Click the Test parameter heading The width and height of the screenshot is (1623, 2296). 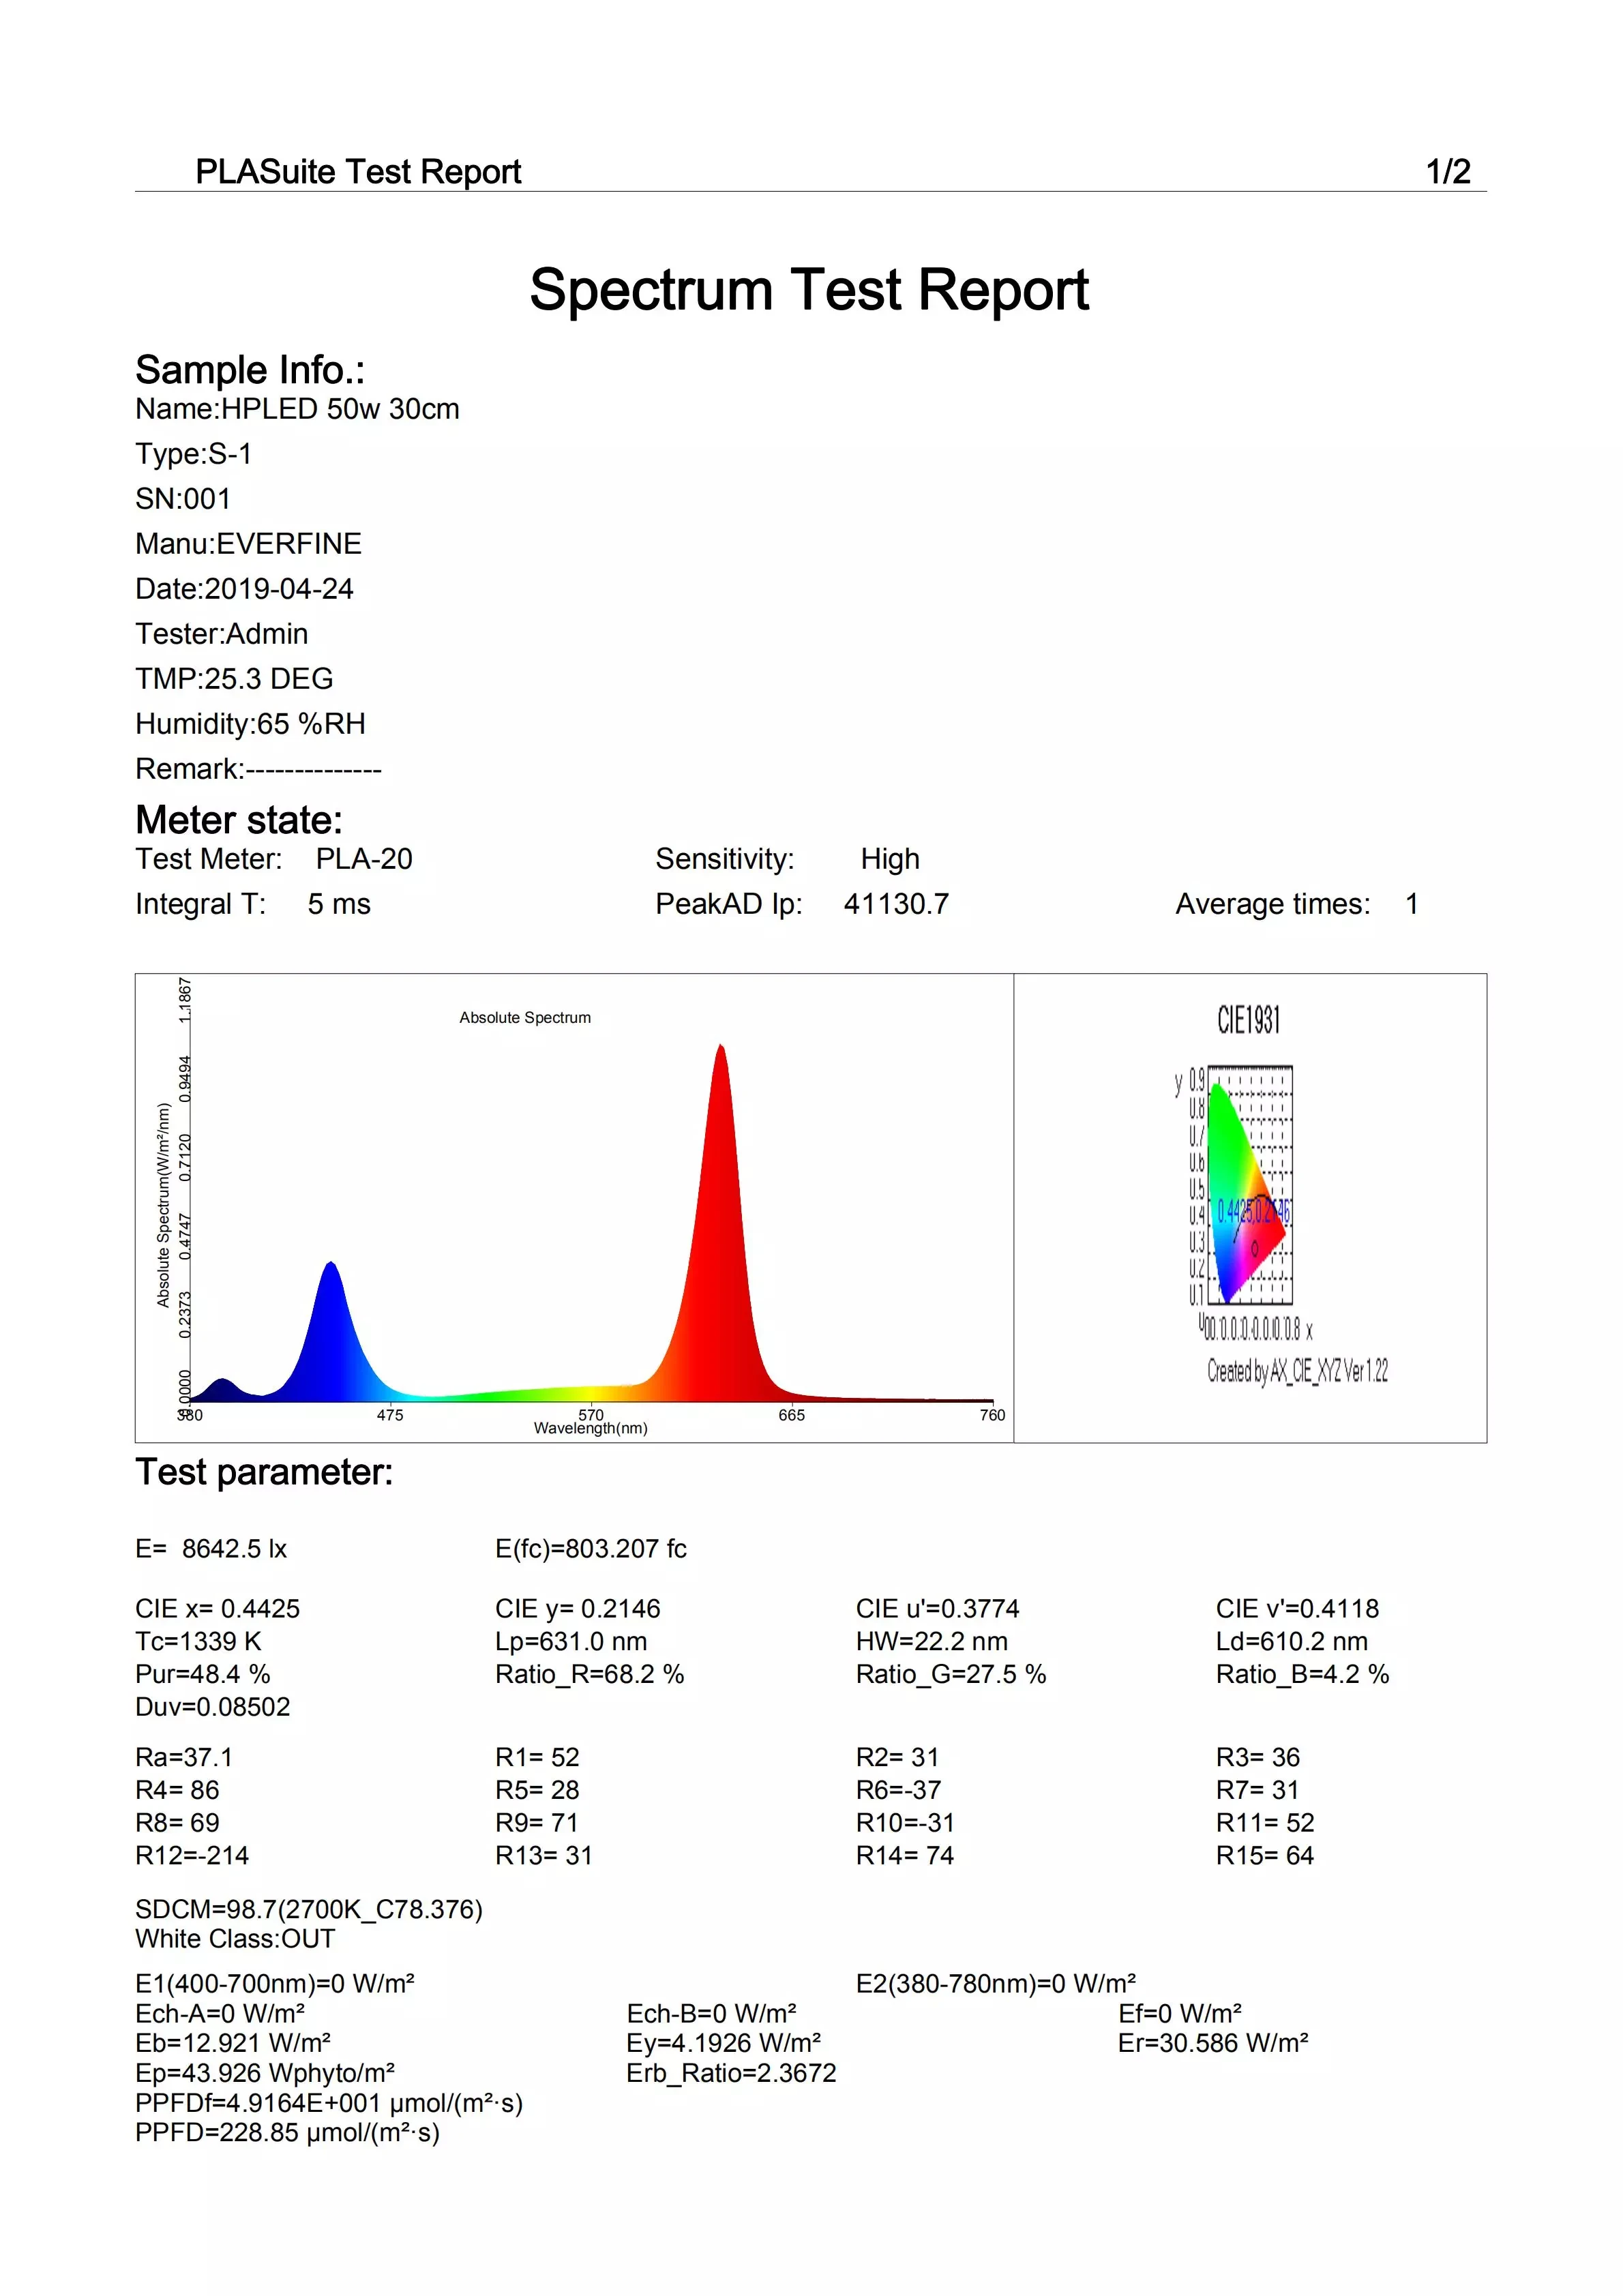[x=264, y=1472]
